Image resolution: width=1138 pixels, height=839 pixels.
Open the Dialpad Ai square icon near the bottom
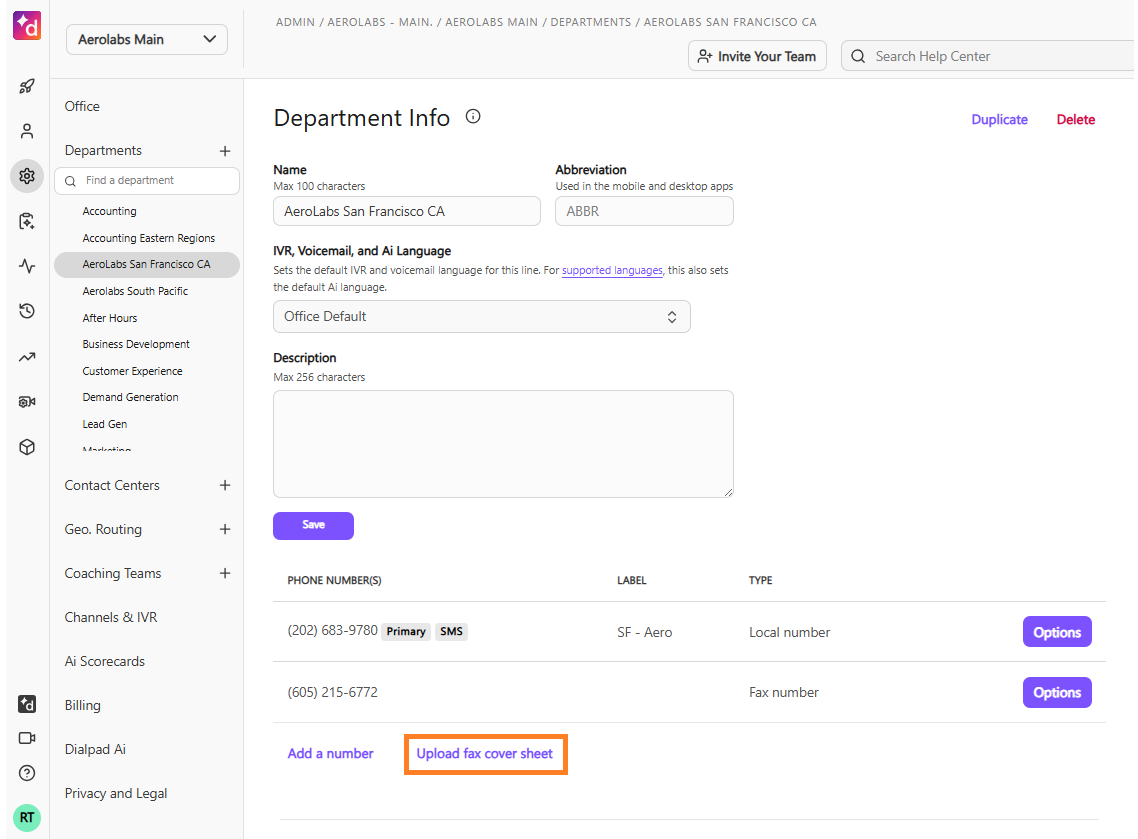click(27, 703)
